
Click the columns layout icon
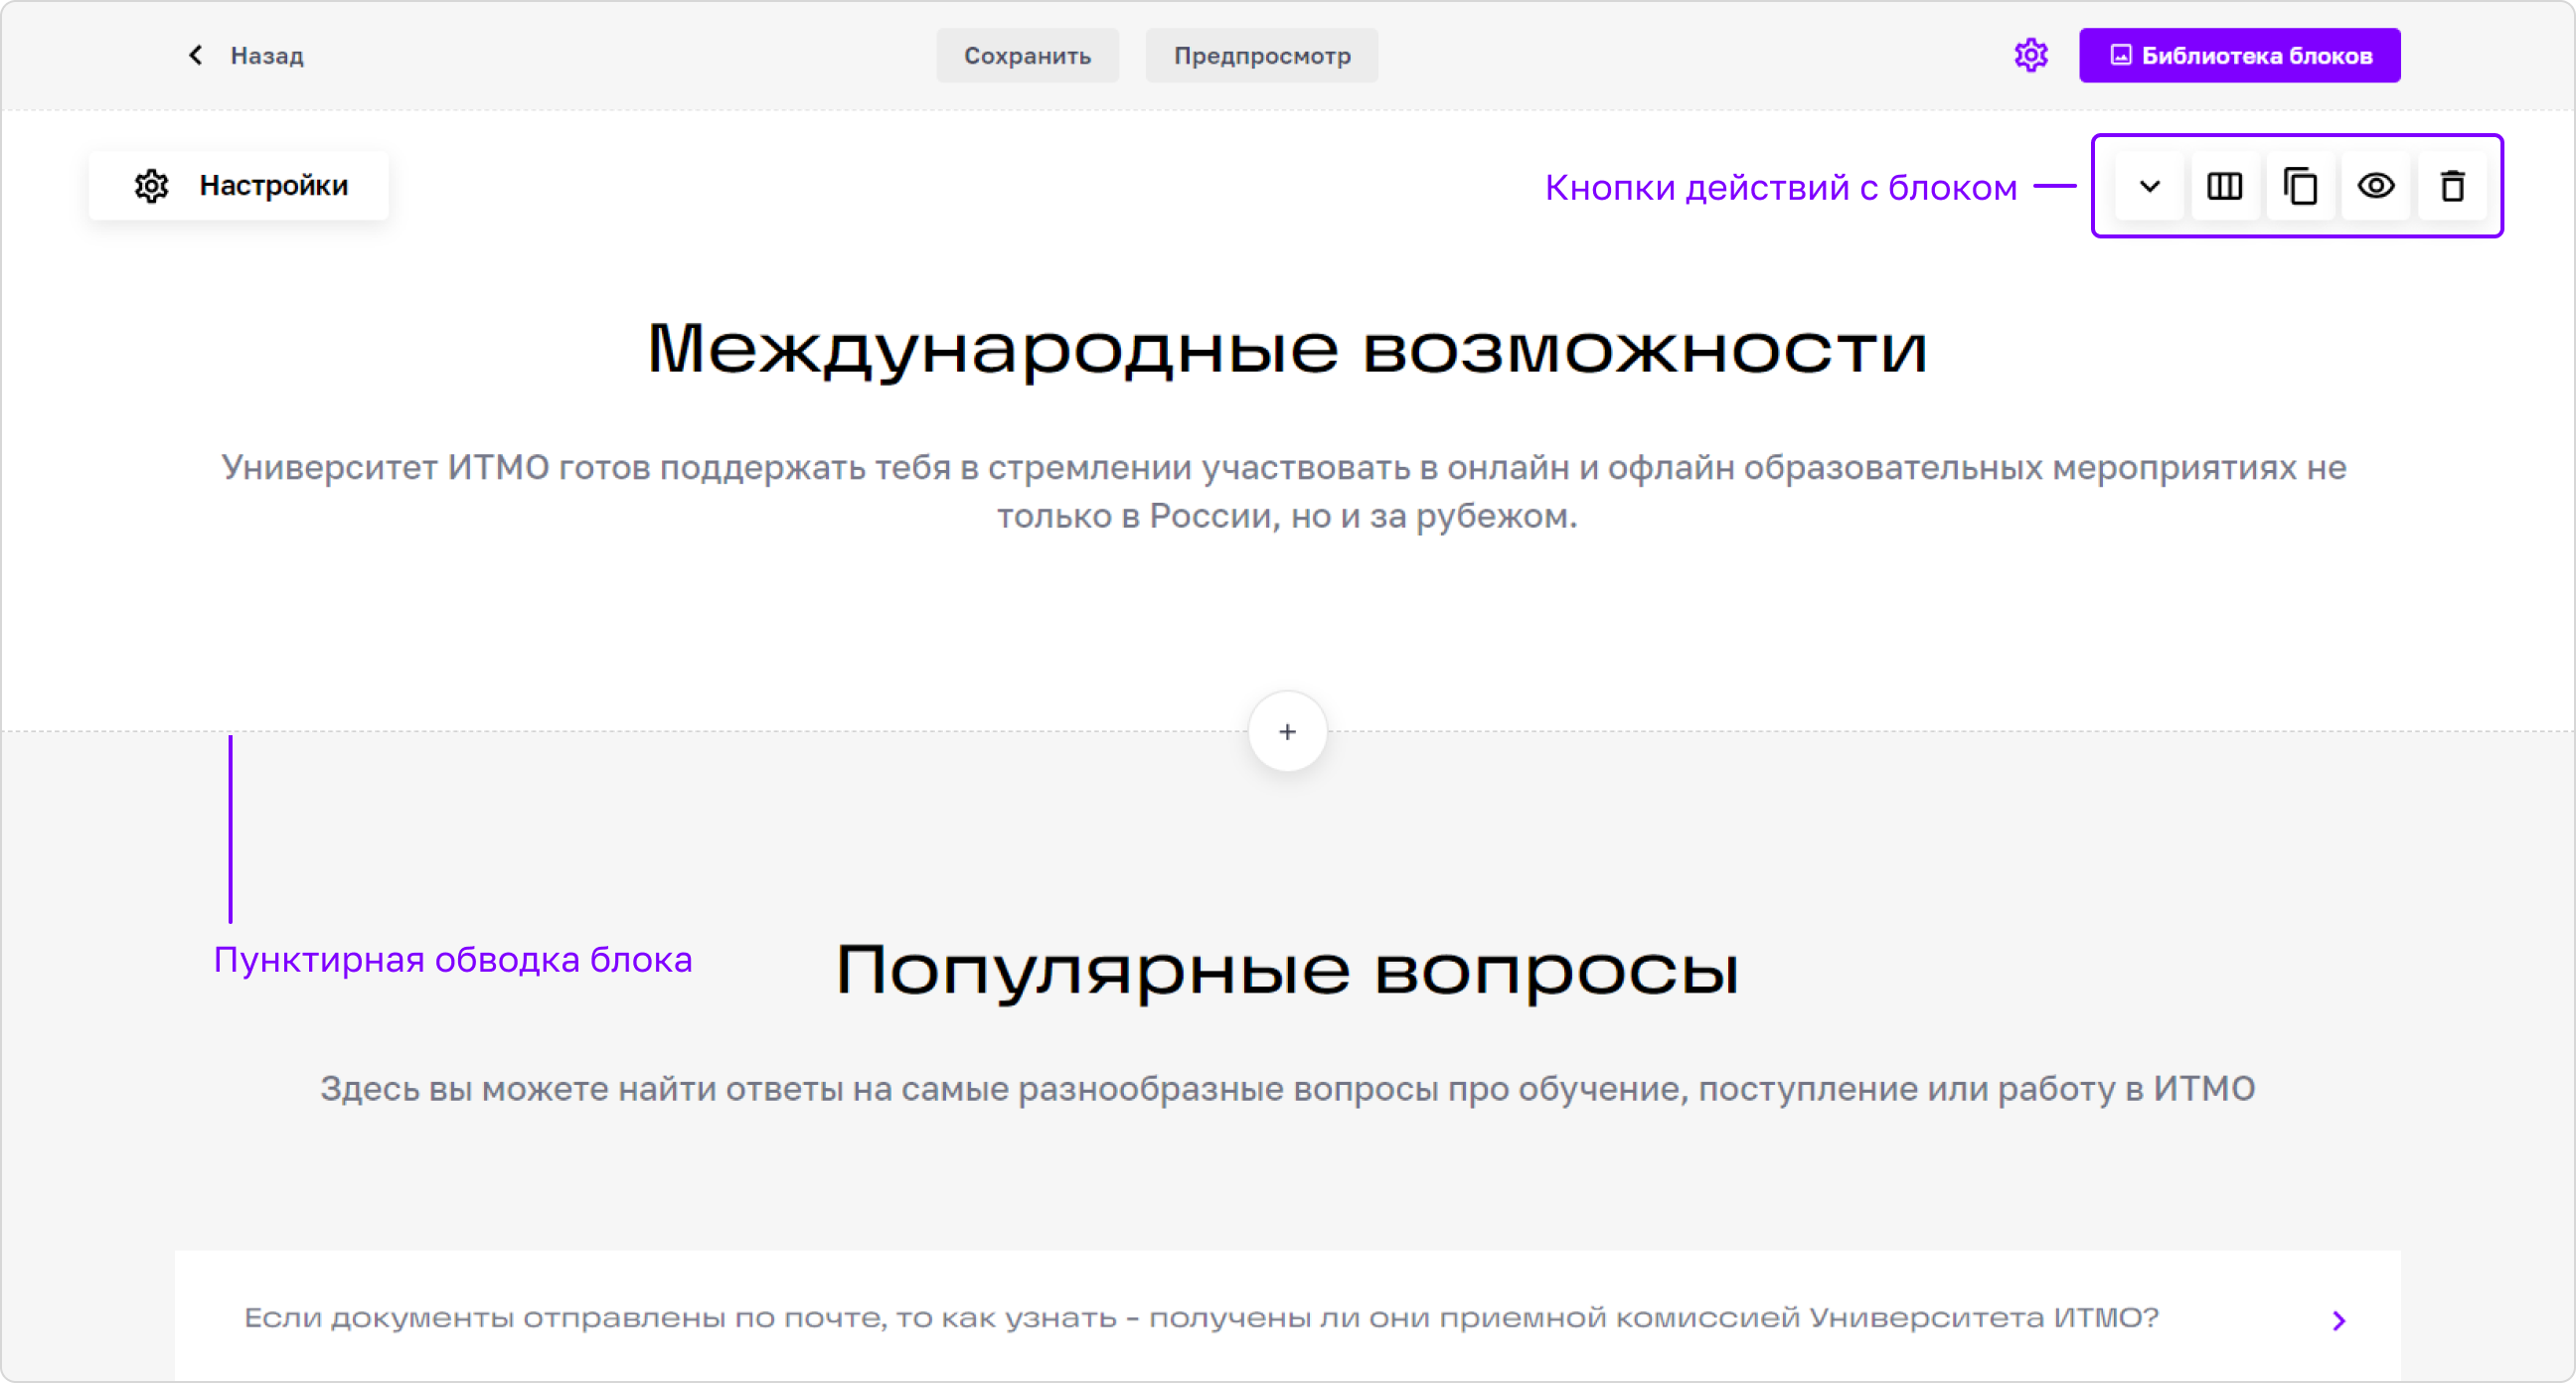(x=2224, y=186)
